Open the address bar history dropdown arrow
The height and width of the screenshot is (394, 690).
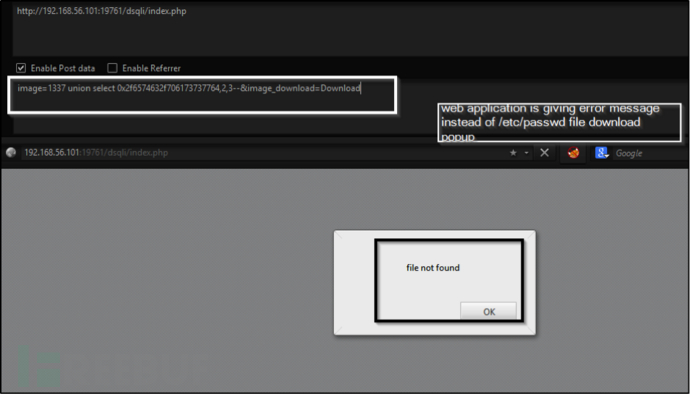point(526,153)
